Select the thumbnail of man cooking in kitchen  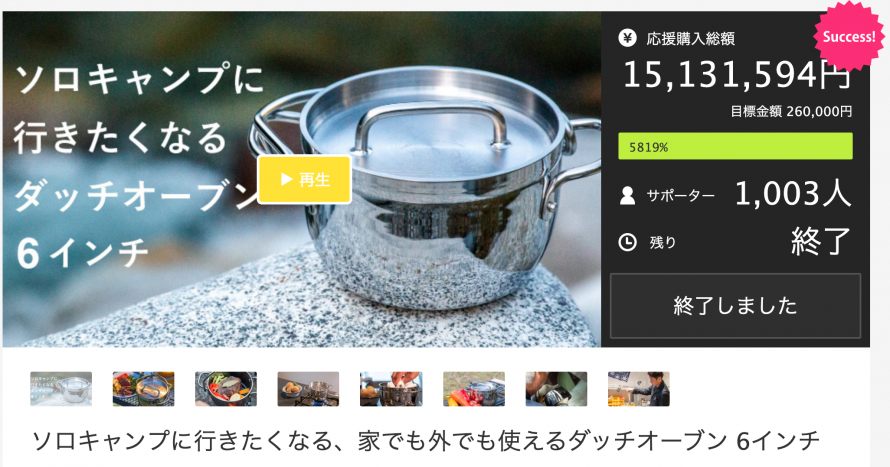pos(639,389)
